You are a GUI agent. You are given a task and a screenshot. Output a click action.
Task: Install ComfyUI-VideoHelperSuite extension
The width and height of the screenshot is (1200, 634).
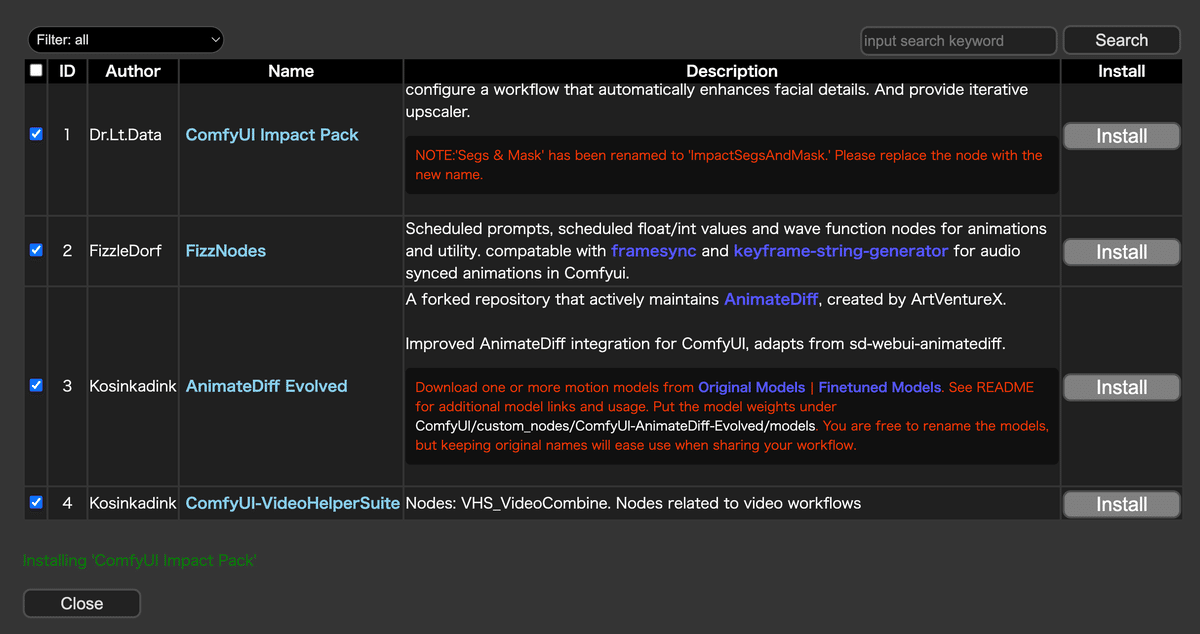tap(1121, 504)
